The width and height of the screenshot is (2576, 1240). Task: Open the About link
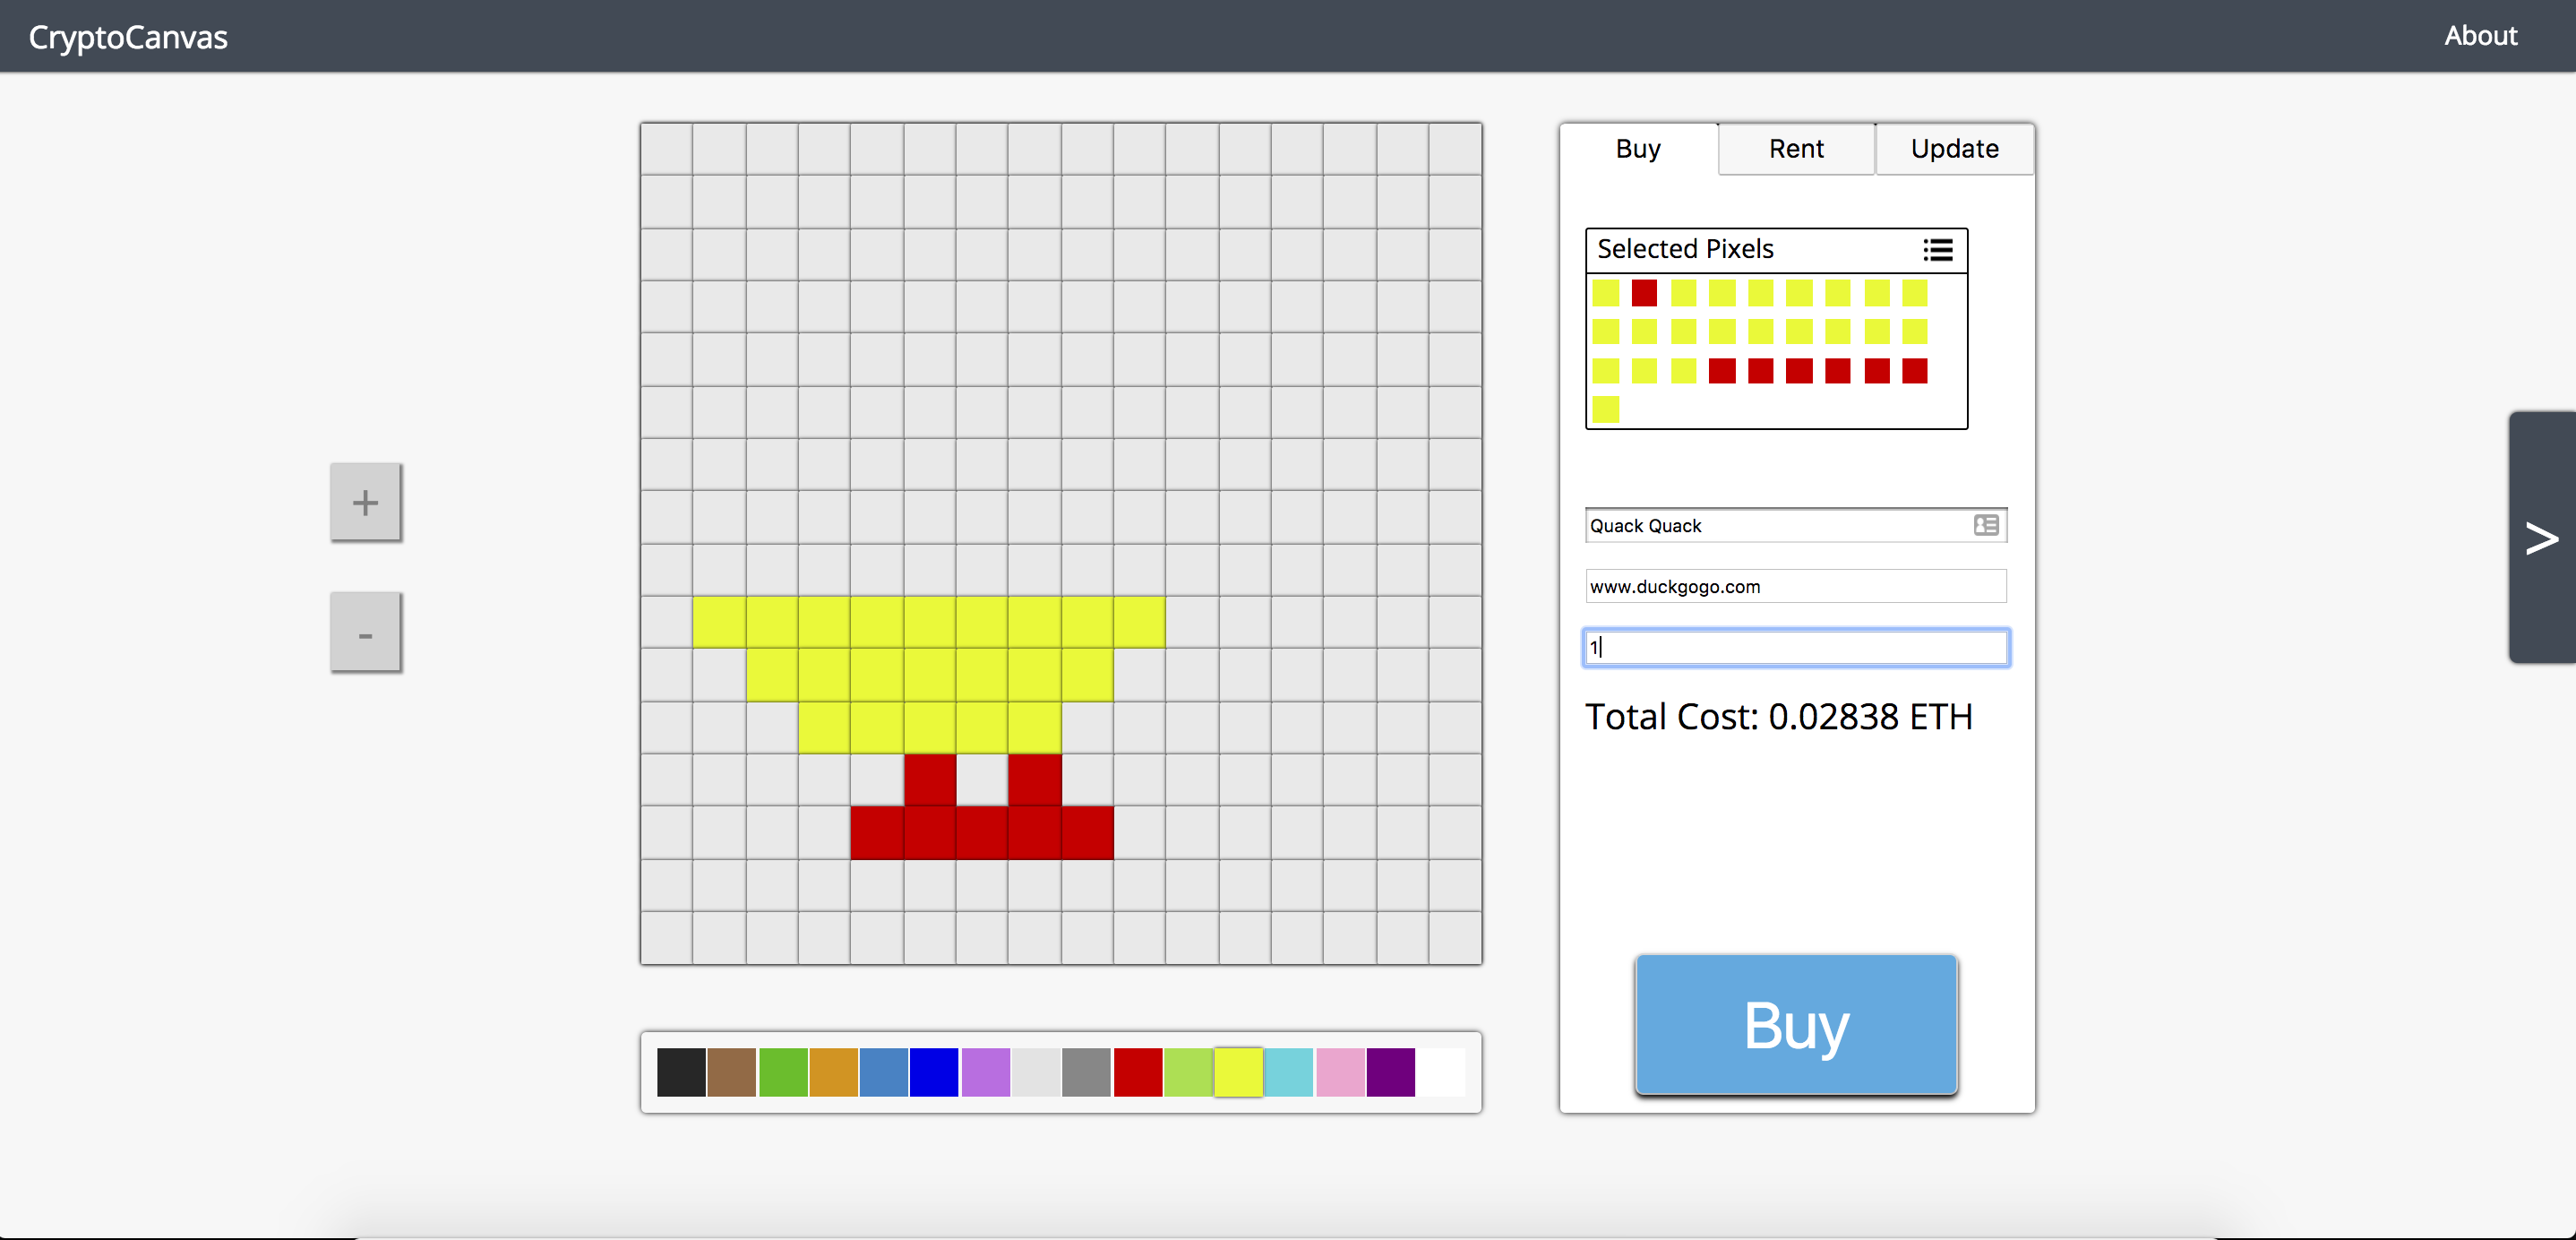click(2480, 36)
